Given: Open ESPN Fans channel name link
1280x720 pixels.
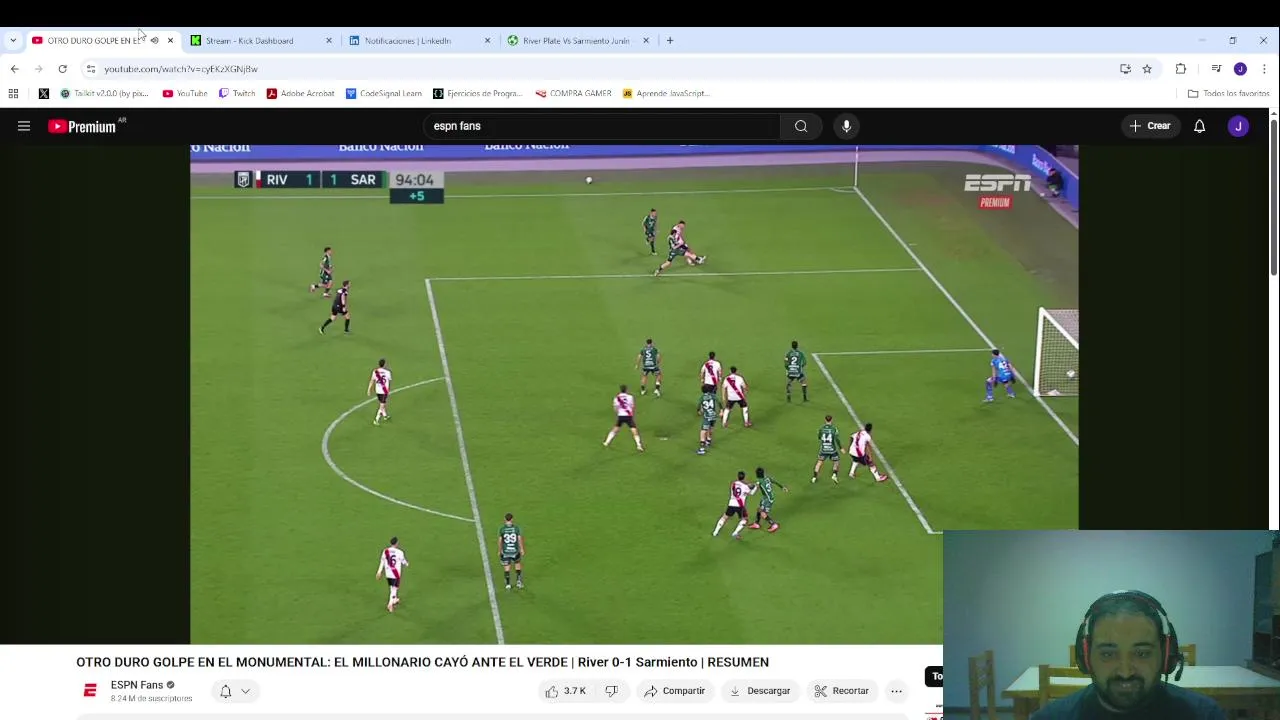Looking at the screenshot, I should tap(137, 685).
